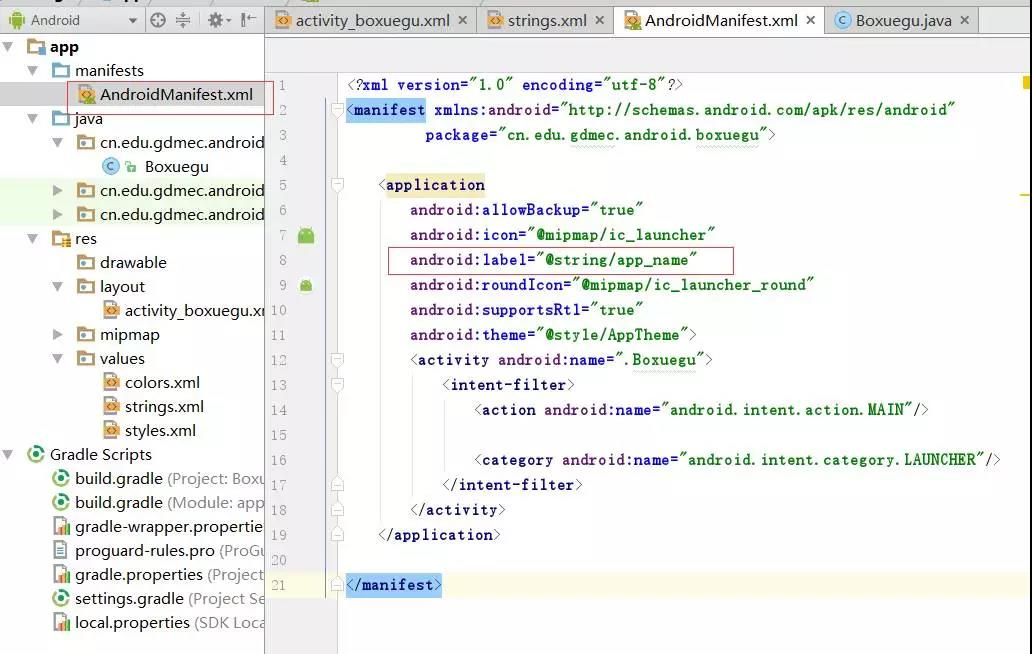This screenshot has height=654, width=1032.
Task: Open proguard-rules.pro file
Action: point(169,551)
